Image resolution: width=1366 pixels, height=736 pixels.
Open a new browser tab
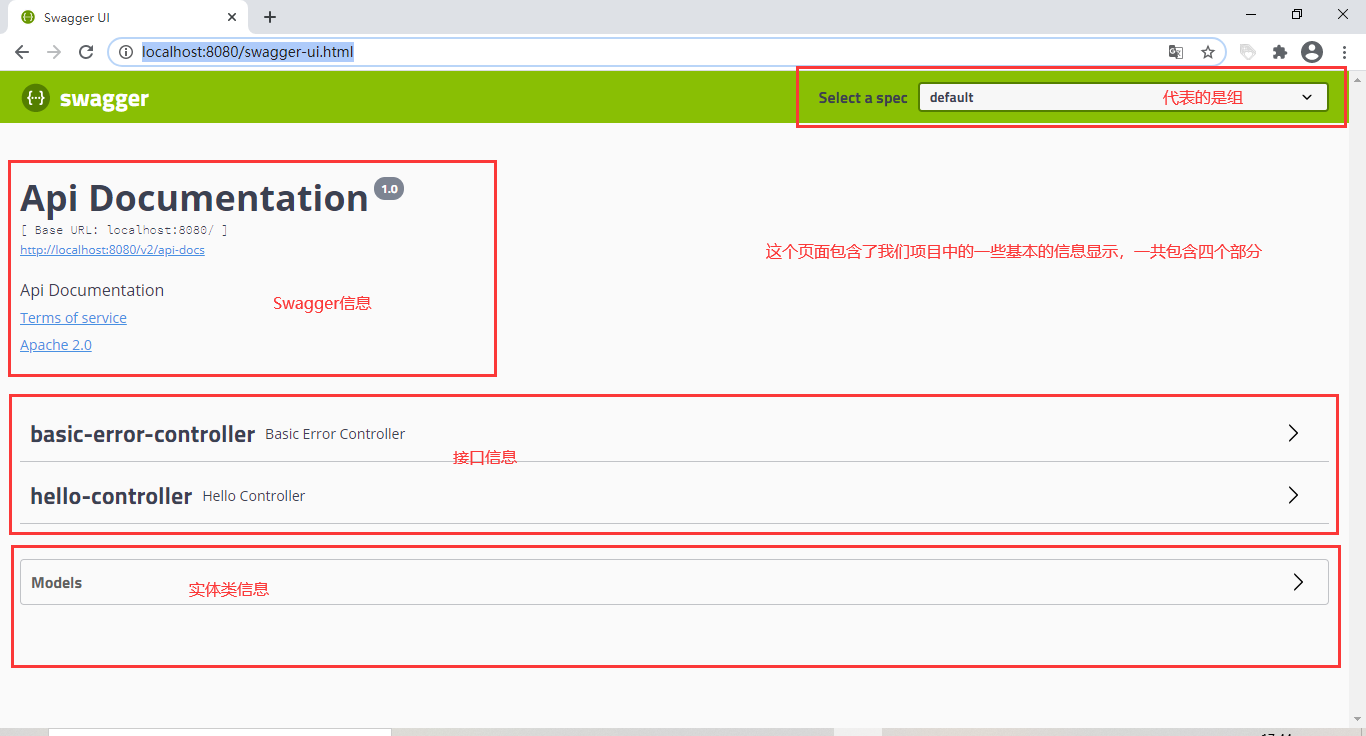[x=270, y=17]
